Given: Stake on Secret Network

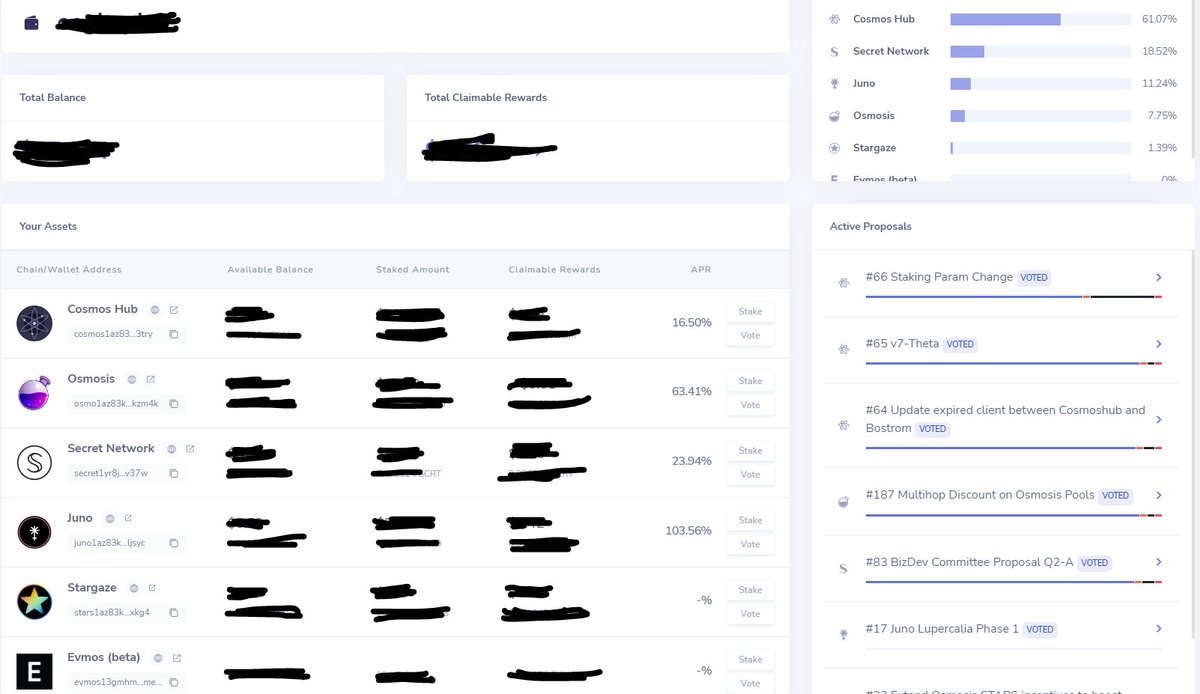Looking at the screenshot, I should coord(750,451).
